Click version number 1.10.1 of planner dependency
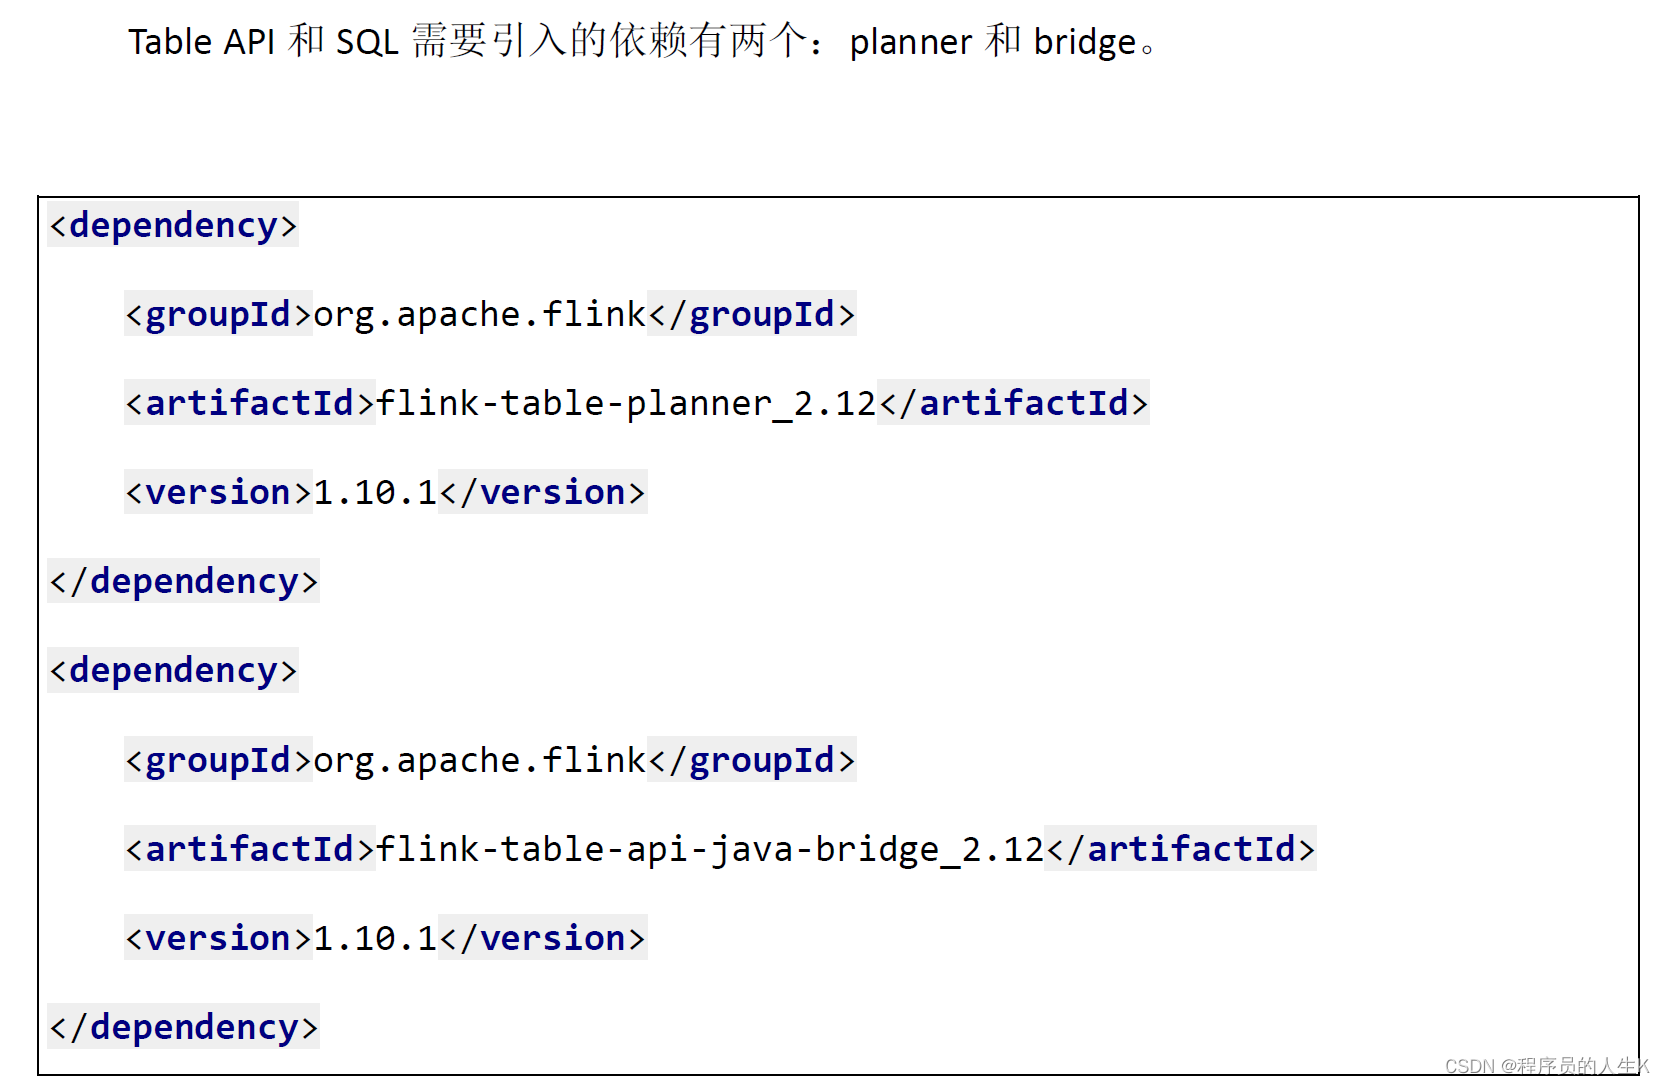1665x1086 pixels. [x=375, y=492]
